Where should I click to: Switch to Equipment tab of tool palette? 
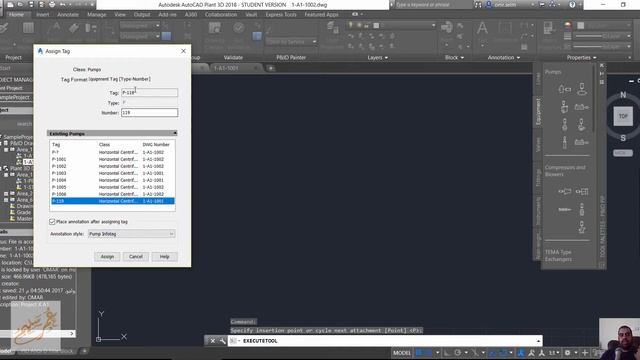(x=538, y=111)
